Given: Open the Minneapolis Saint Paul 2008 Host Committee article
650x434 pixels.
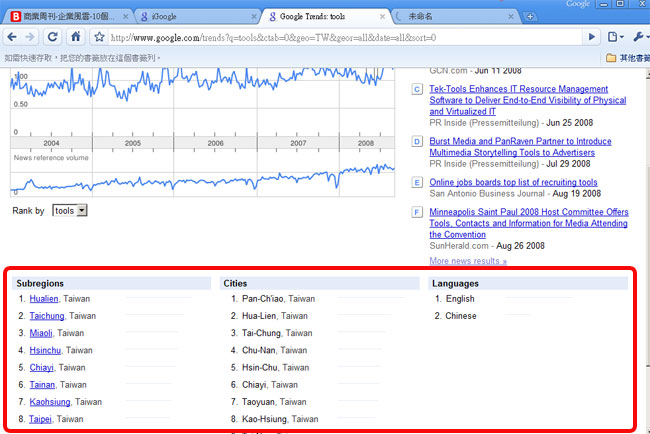Looking at the screenshot, I should pos(529,223).
